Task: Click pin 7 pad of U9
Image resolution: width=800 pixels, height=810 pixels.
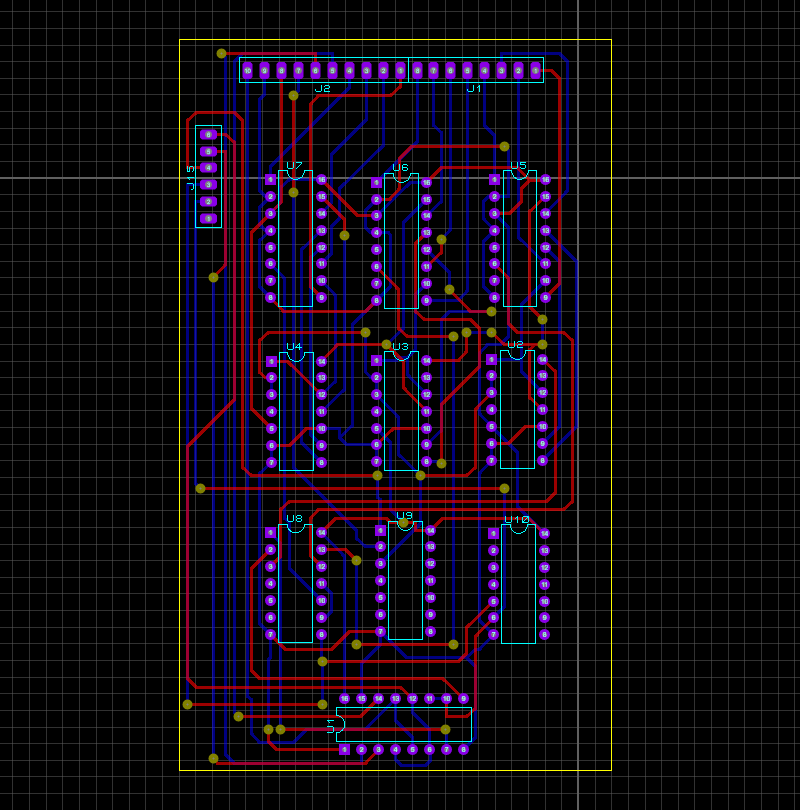Action: pos(381,631)
